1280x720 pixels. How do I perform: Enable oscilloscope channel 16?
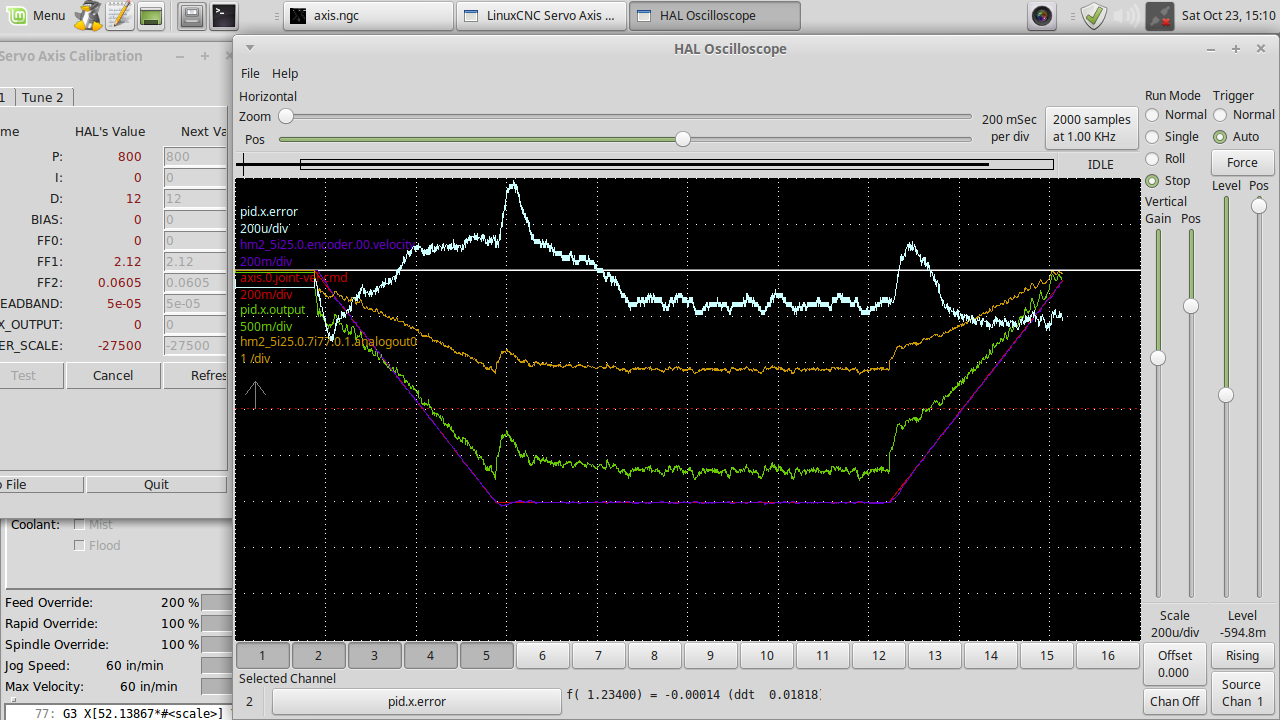1107,656
